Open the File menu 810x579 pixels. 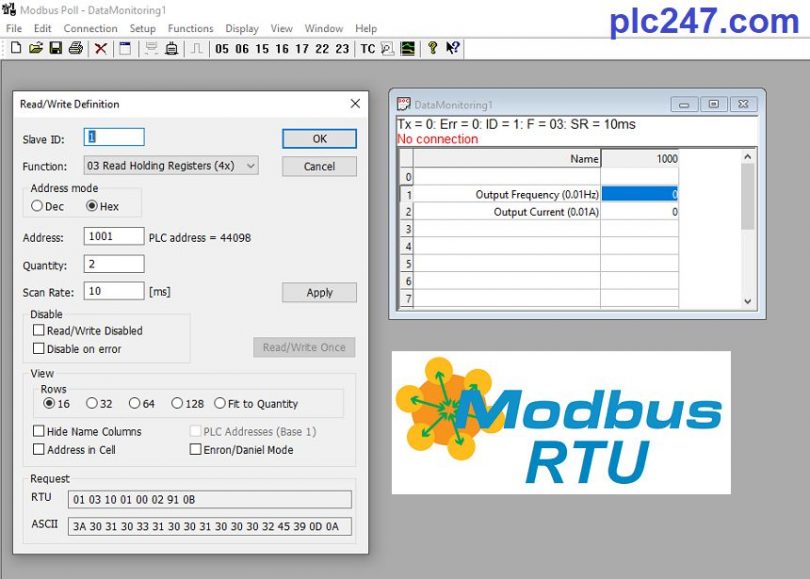pyautogui.click(x=14, y=28)
